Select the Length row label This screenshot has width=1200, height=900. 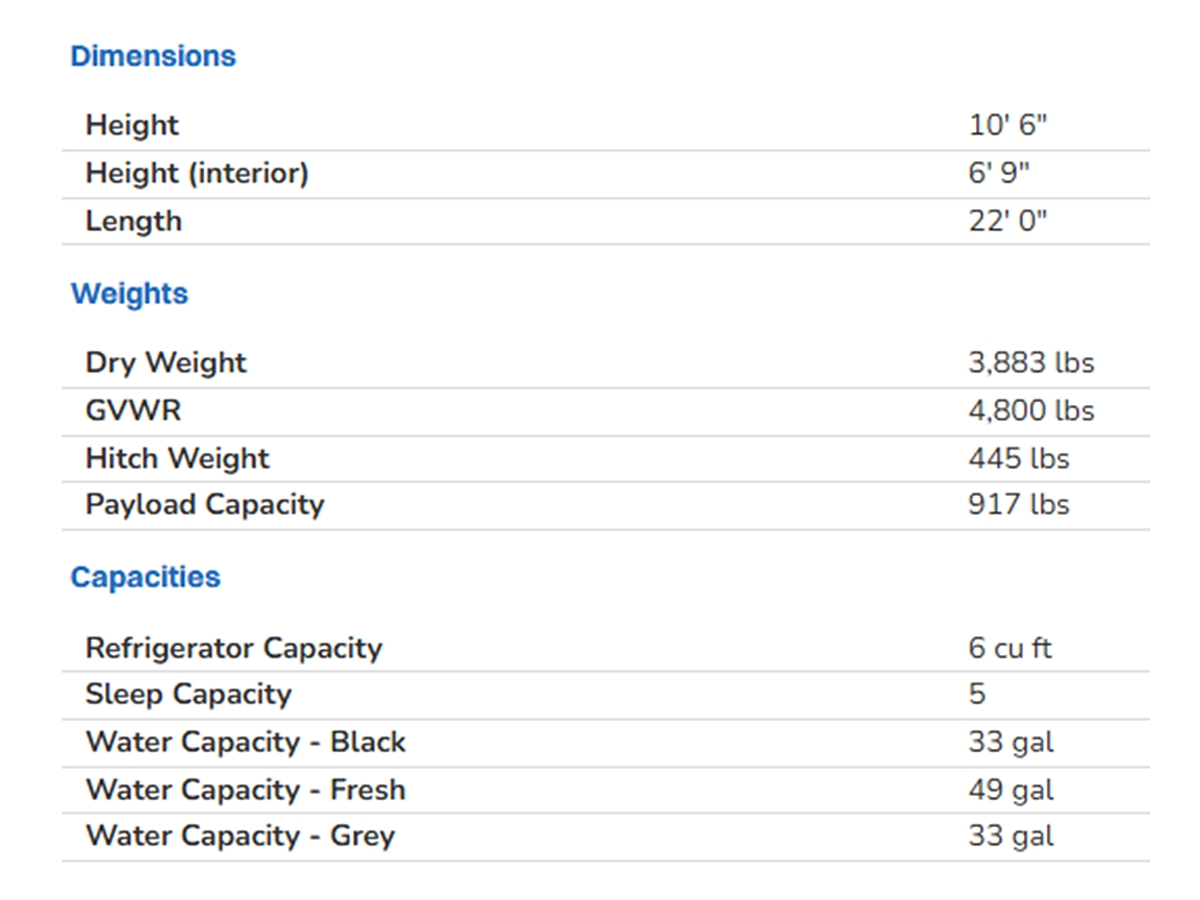(133, 221)
